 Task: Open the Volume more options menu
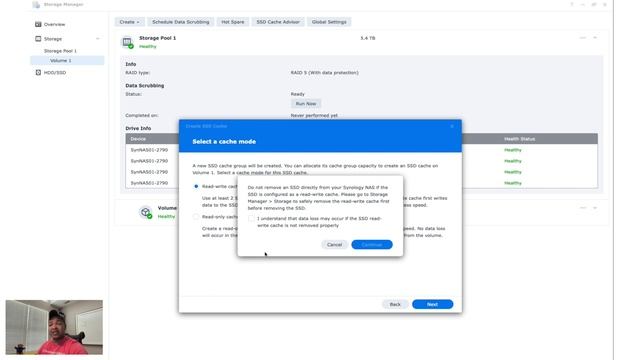pyautogui.click(x=583, y=208)
